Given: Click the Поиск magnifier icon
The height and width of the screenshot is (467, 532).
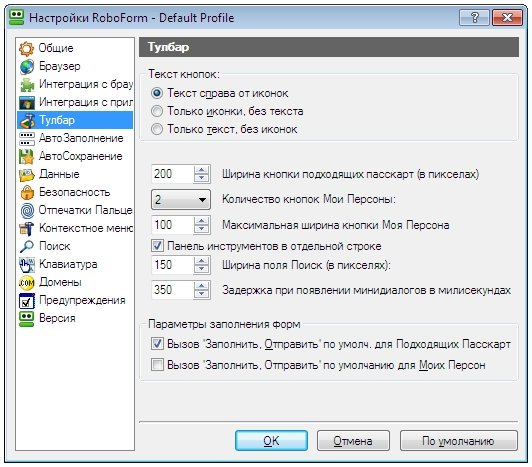Looking at the screenshot, I should click(26, 246).
